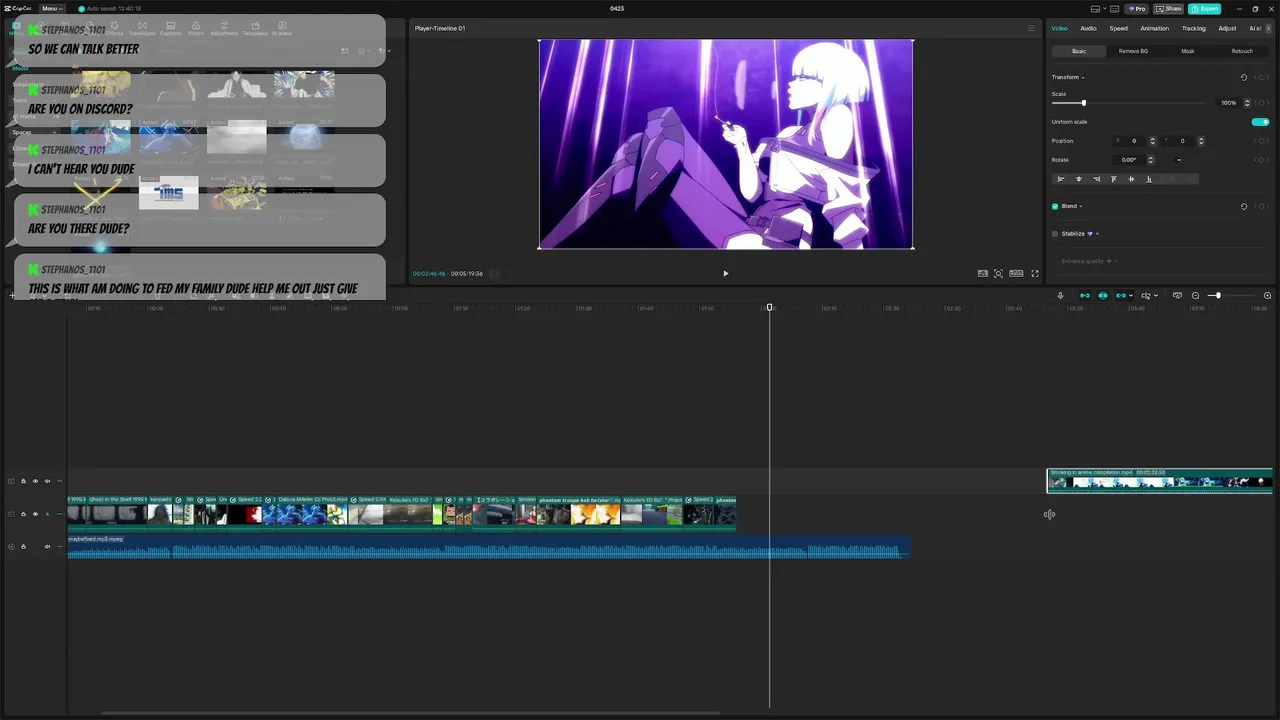The width and height of the screenshot is (1280, 720).
Task: Click the Rotate angle field
Action: [1130, 160]
